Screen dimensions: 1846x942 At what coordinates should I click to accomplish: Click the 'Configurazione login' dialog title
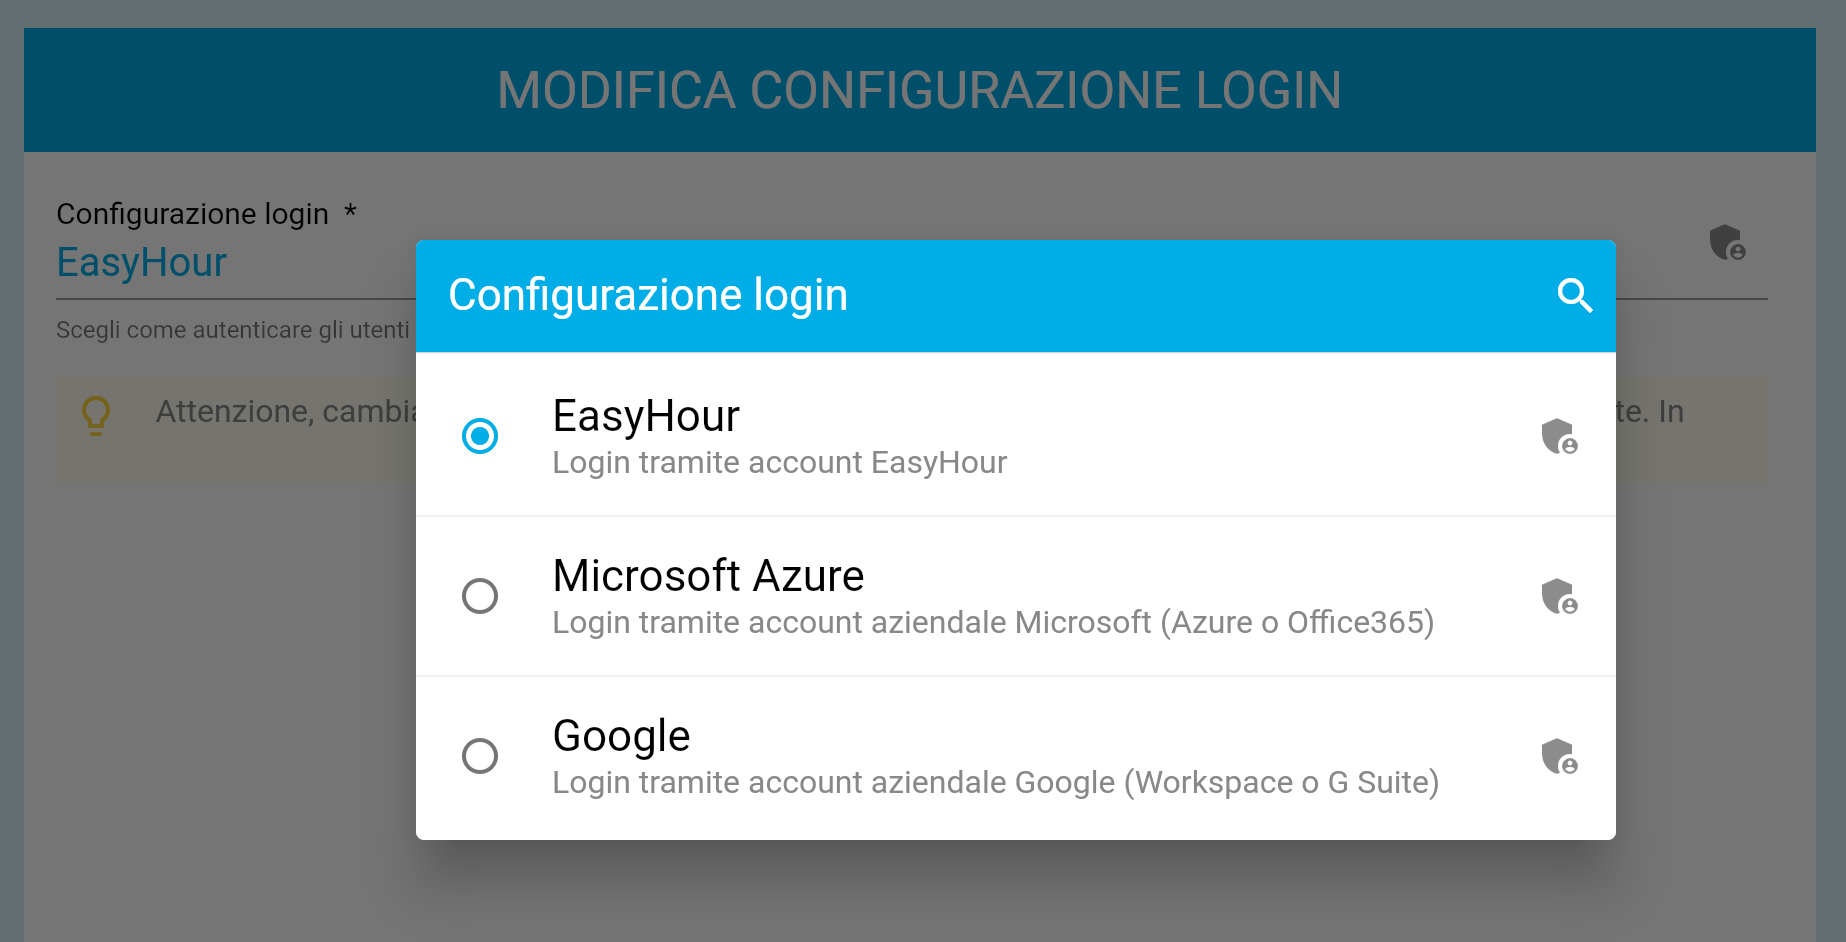tap(648, 295)
